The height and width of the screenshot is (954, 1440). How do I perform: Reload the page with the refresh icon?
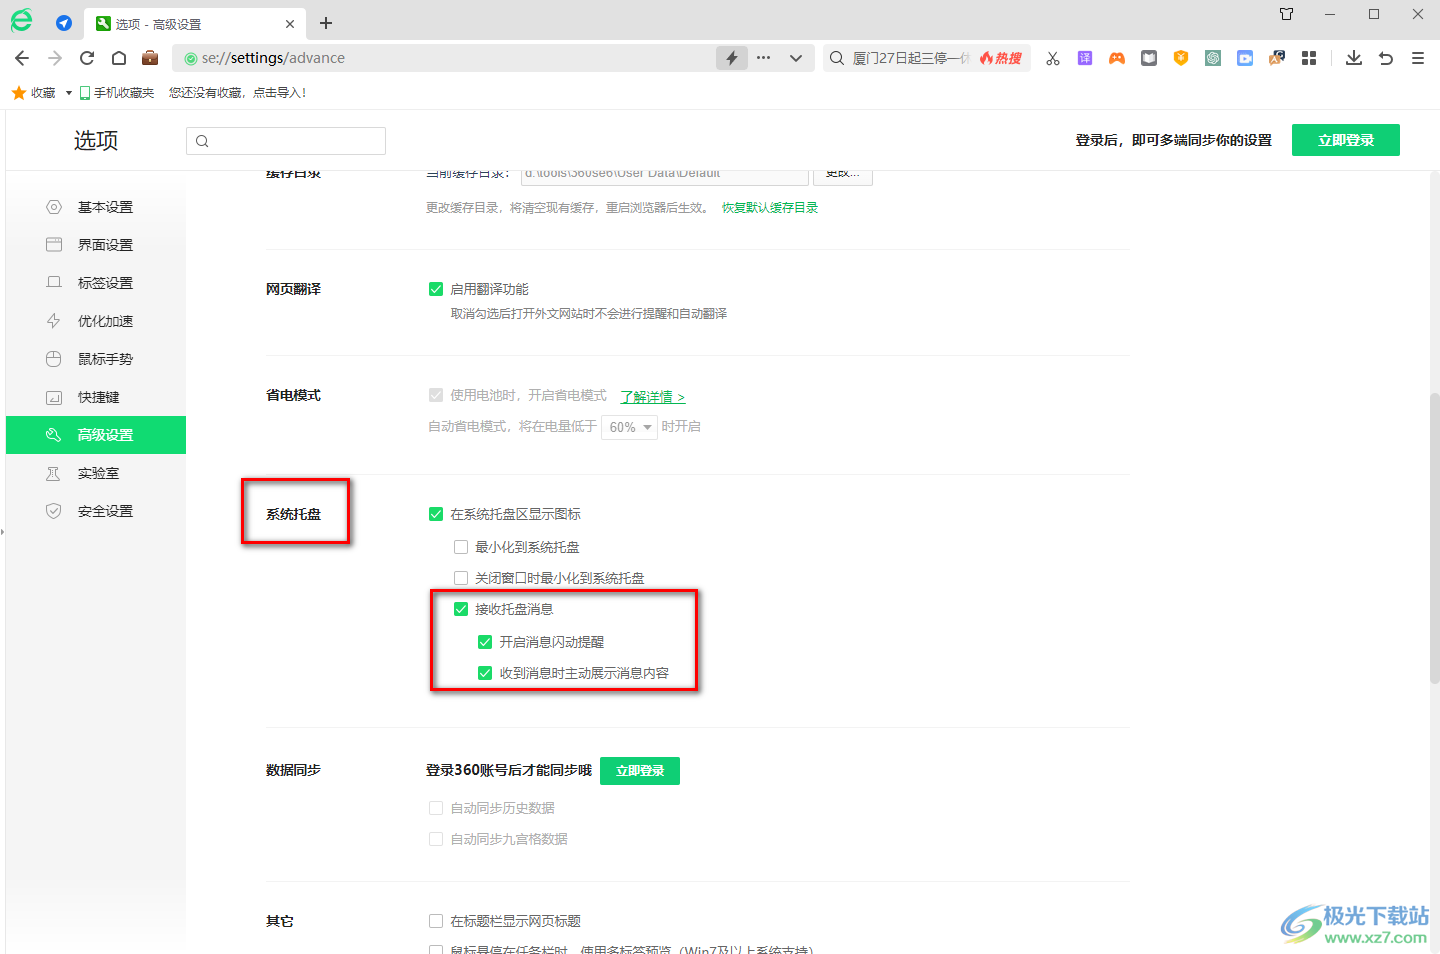click(x=87, y=58)
